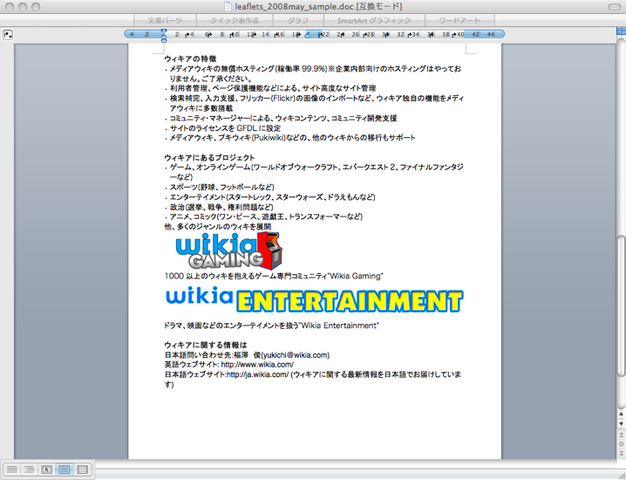Click the first-line indent marker on the ruler
The height and width of the screenshot is (480, 626).
click(163, 32)
